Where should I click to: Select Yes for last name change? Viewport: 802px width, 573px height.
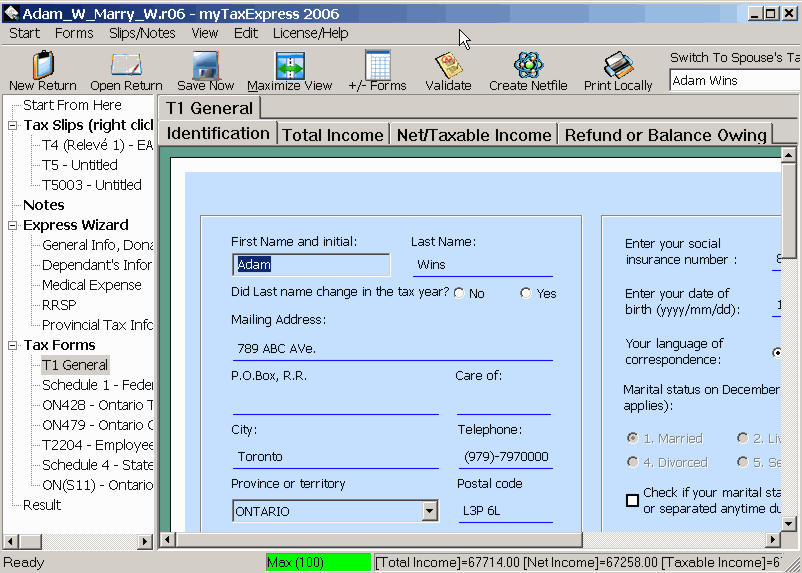coord(526,293)
